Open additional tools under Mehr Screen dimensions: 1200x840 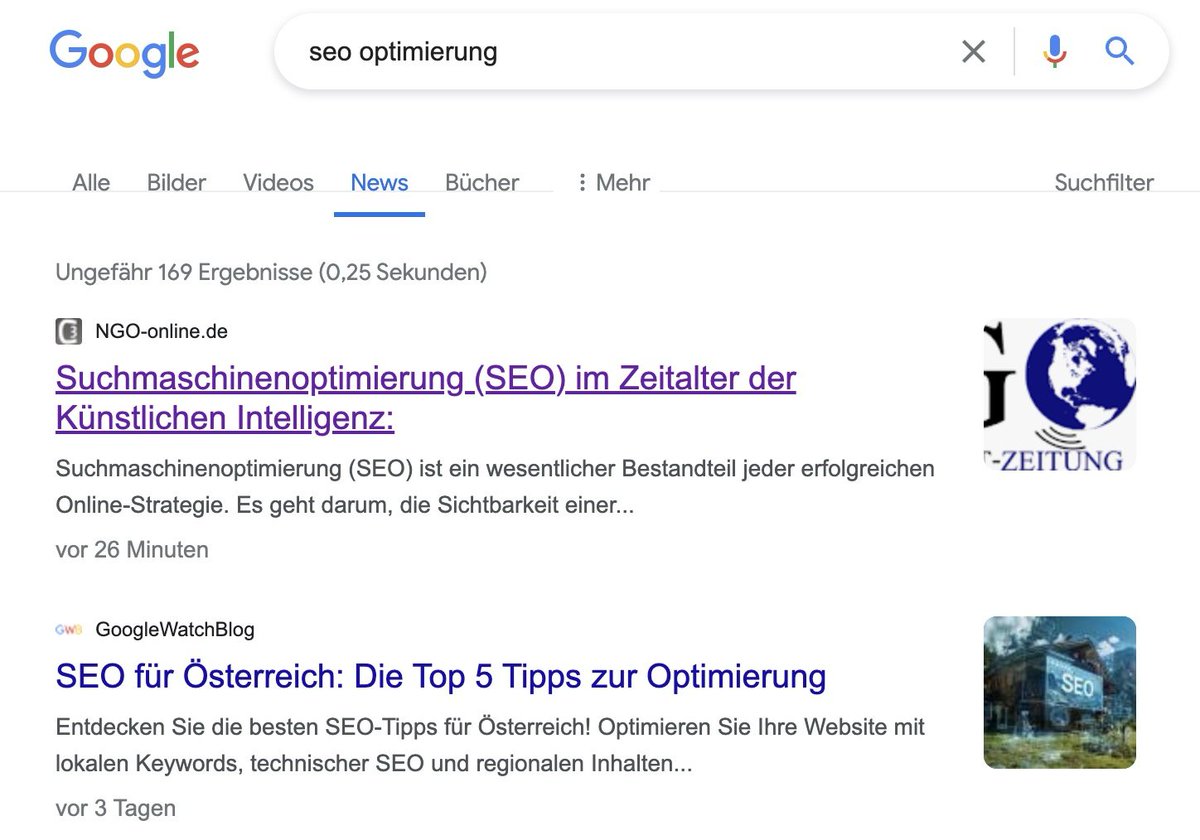(612, 182)
